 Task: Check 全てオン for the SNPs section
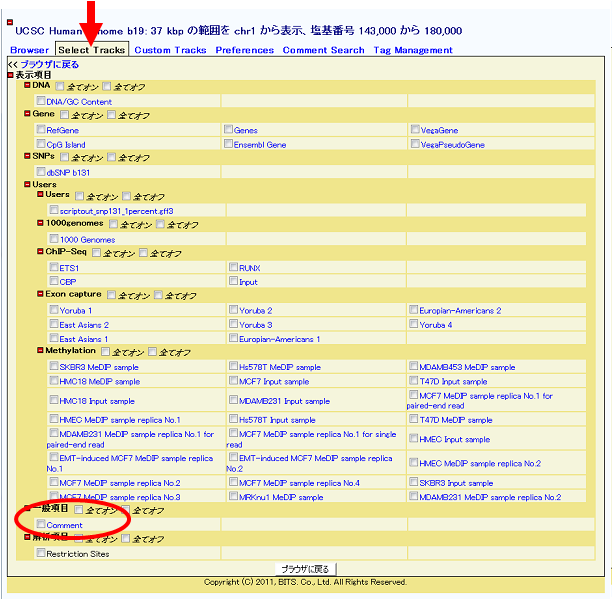tap(64, 157)
